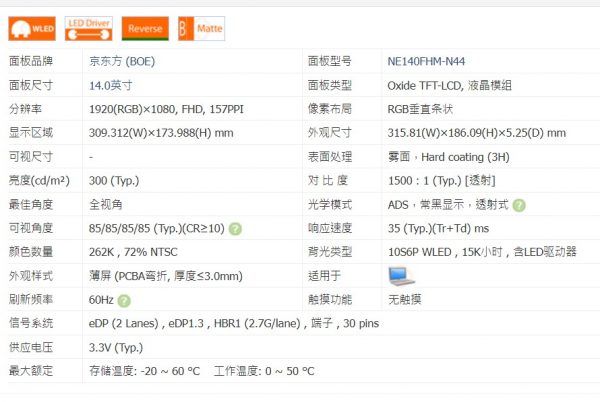The image size is (600, 402).
Task: Select the 信号系统 label
Action: pyautogui.click(x=31, y=323)
